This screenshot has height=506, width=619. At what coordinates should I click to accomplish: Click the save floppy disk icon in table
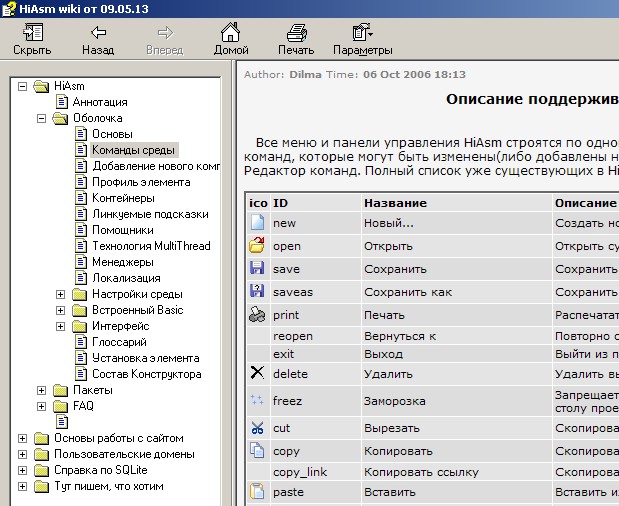[x=257, y=268]
